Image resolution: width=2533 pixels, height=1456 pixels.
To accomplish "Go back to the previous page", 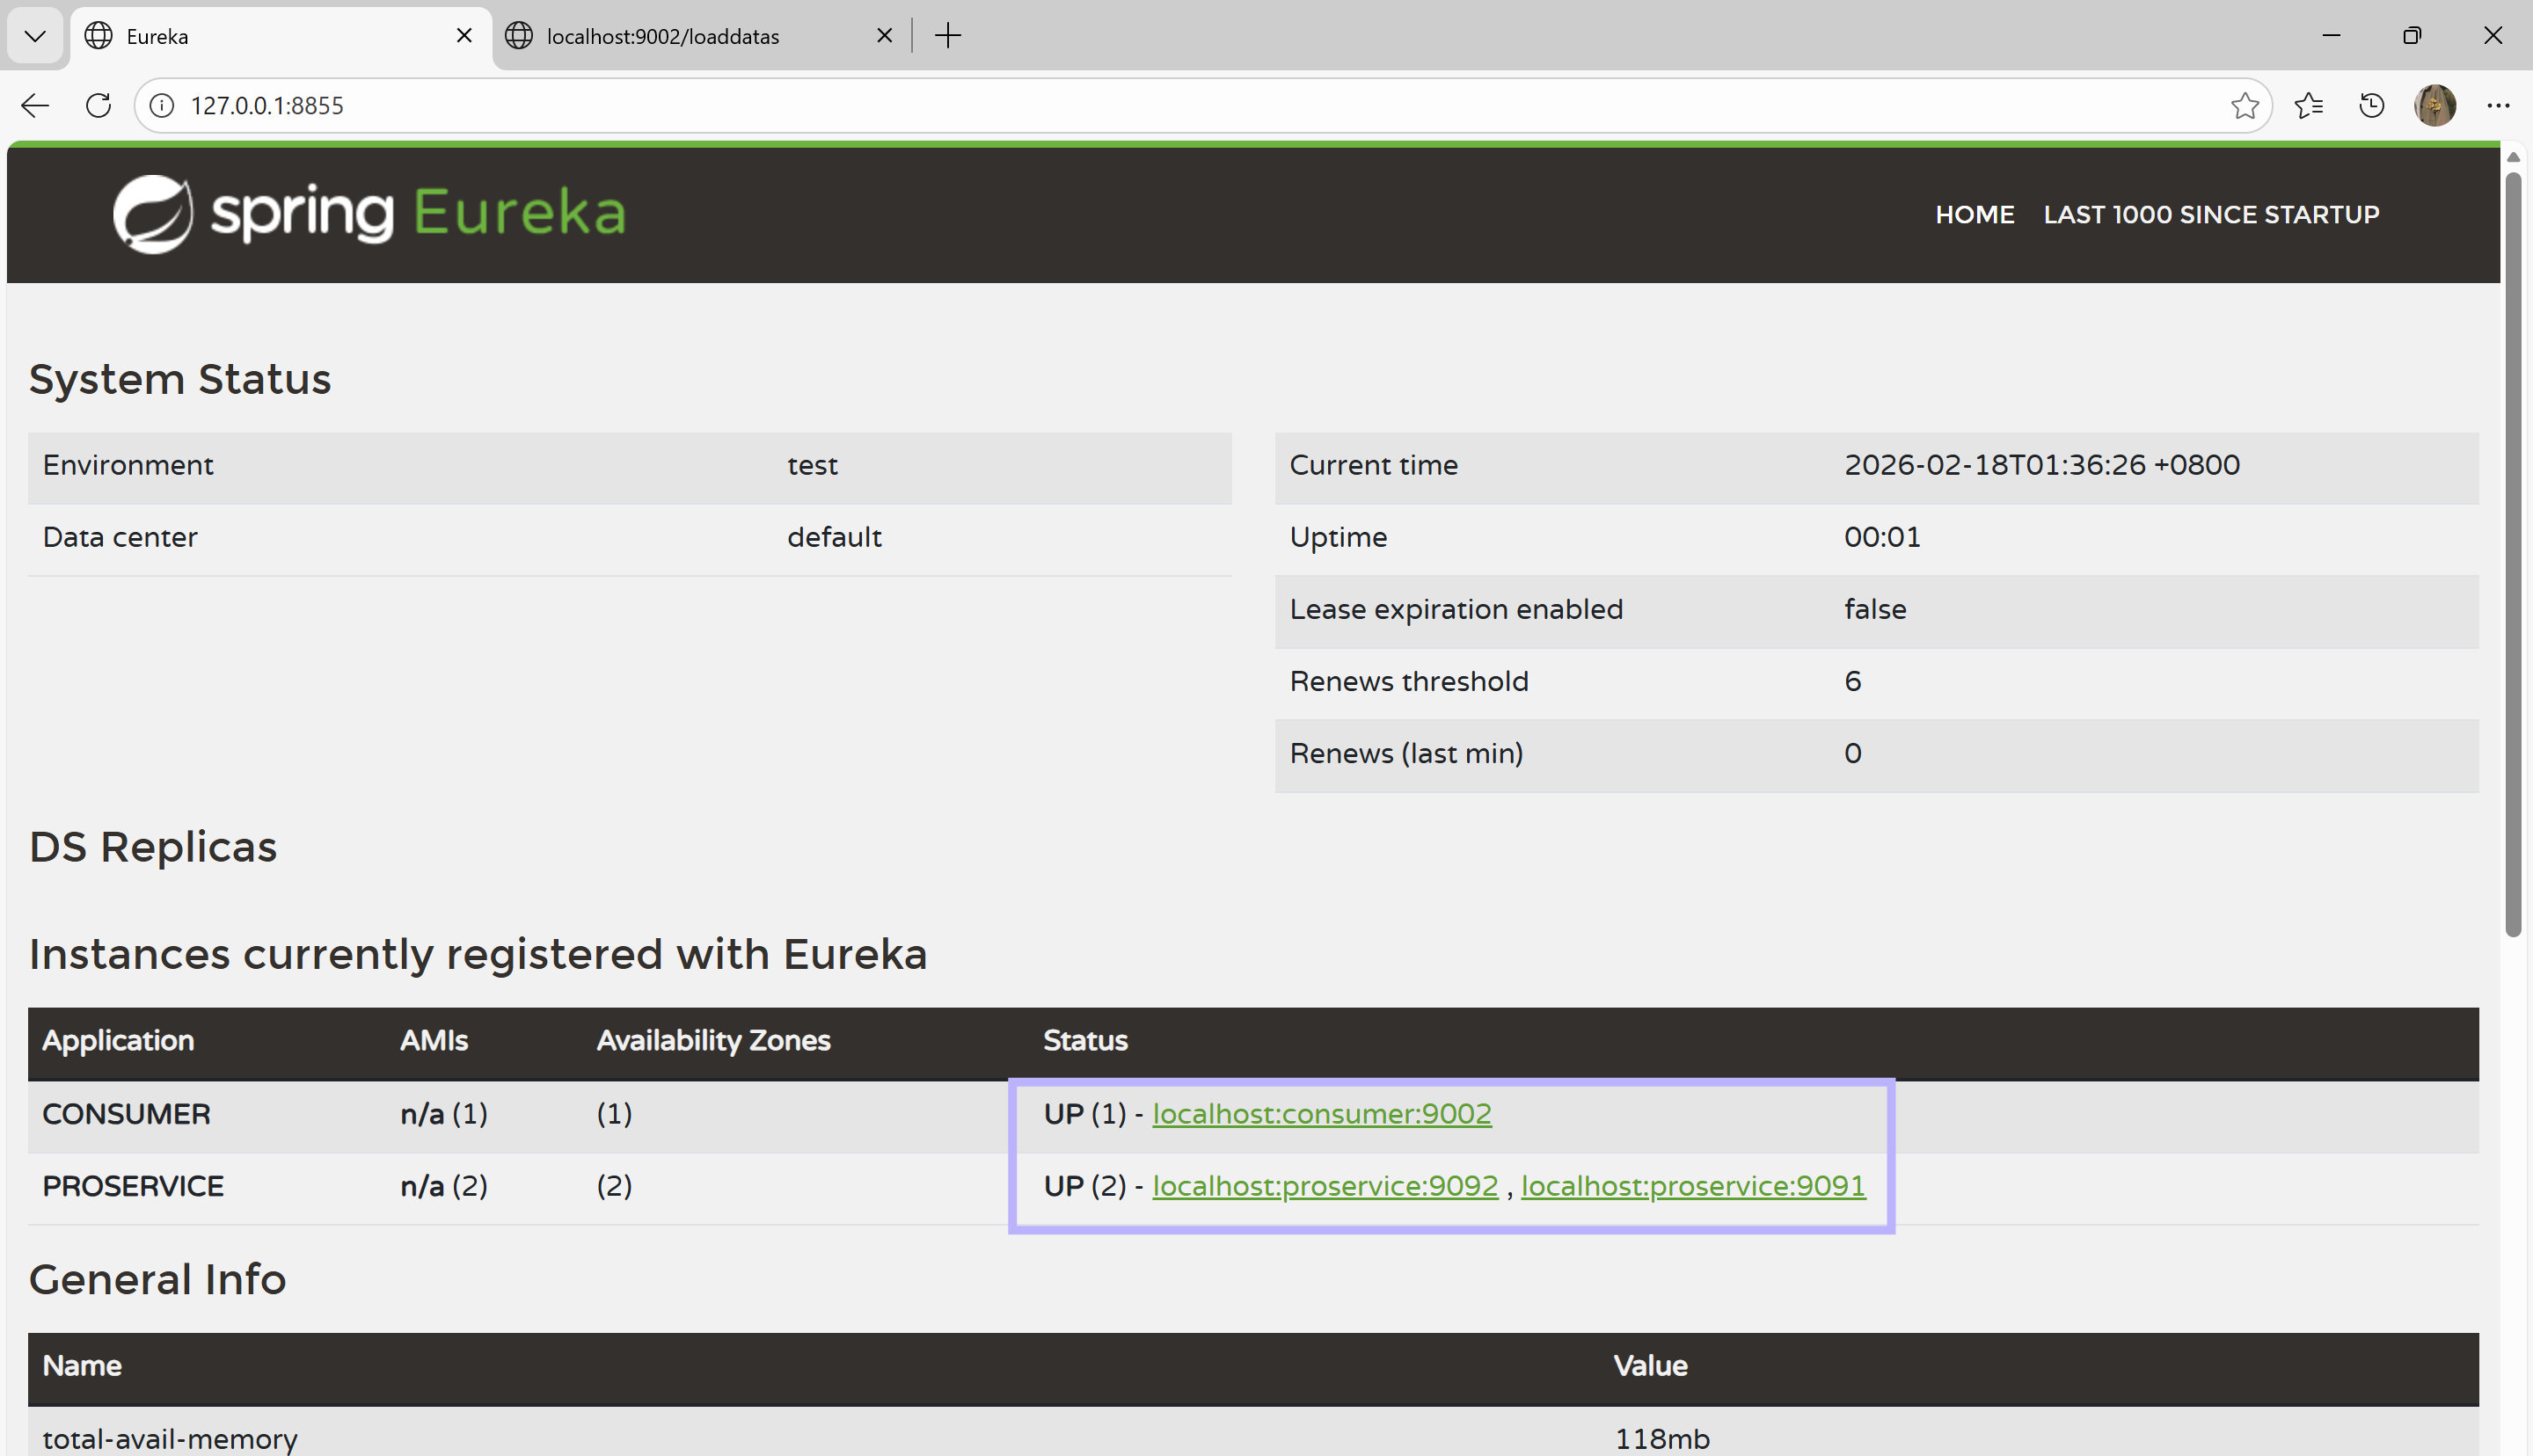I will click(35, 105).
